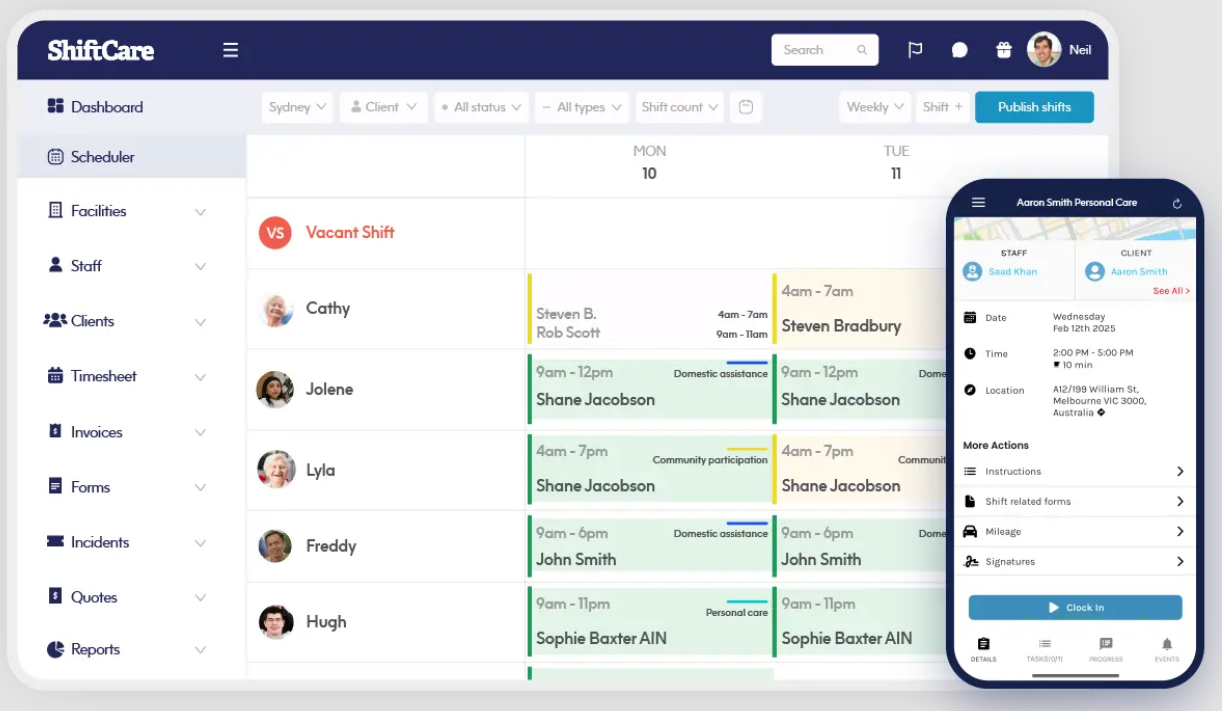Click the gift box icon in the header
The image size is (1222, 711).
(x=1003, y=49)
